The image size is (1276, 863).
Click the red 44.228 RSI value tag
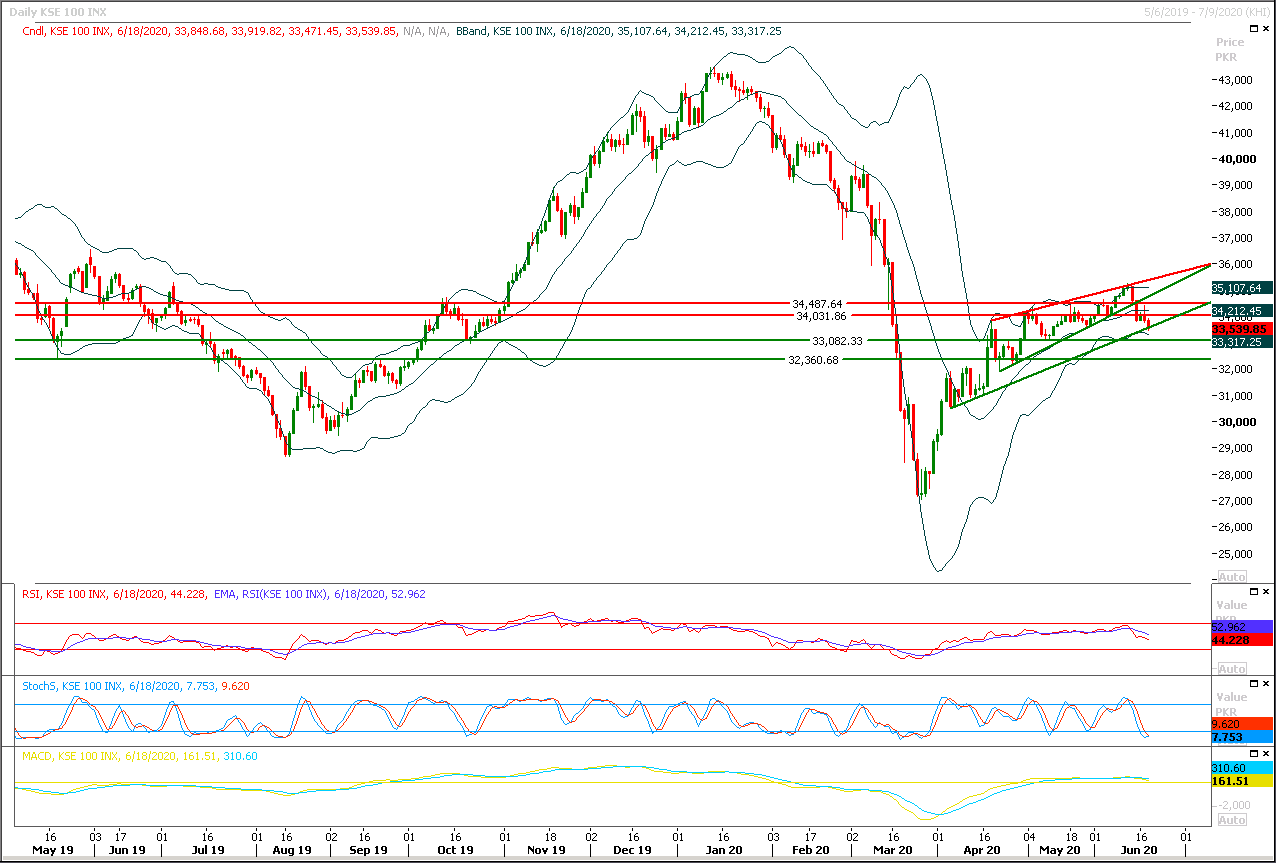(1242, 640)
